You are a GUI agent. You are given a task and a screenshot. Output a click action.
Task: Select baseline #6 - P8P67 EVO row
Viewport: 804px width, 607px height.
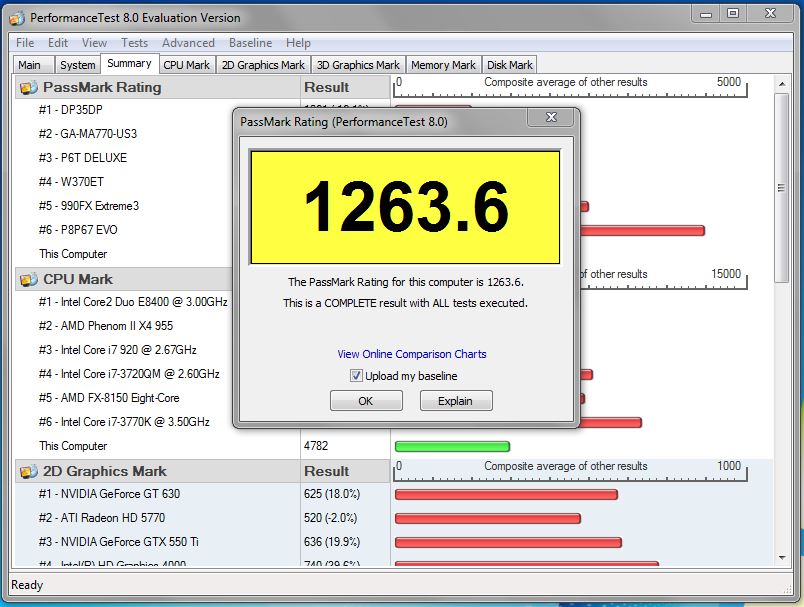tap(78, 230)
